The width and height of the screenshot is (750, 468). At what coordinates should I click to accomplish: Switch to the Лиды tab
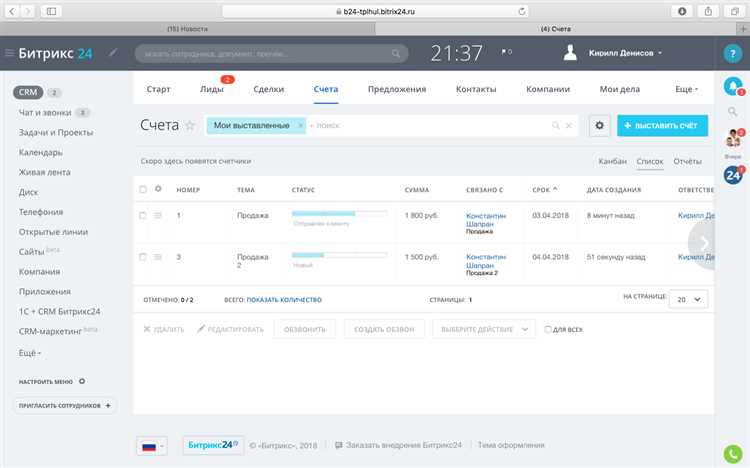click(x=211, y=89)
